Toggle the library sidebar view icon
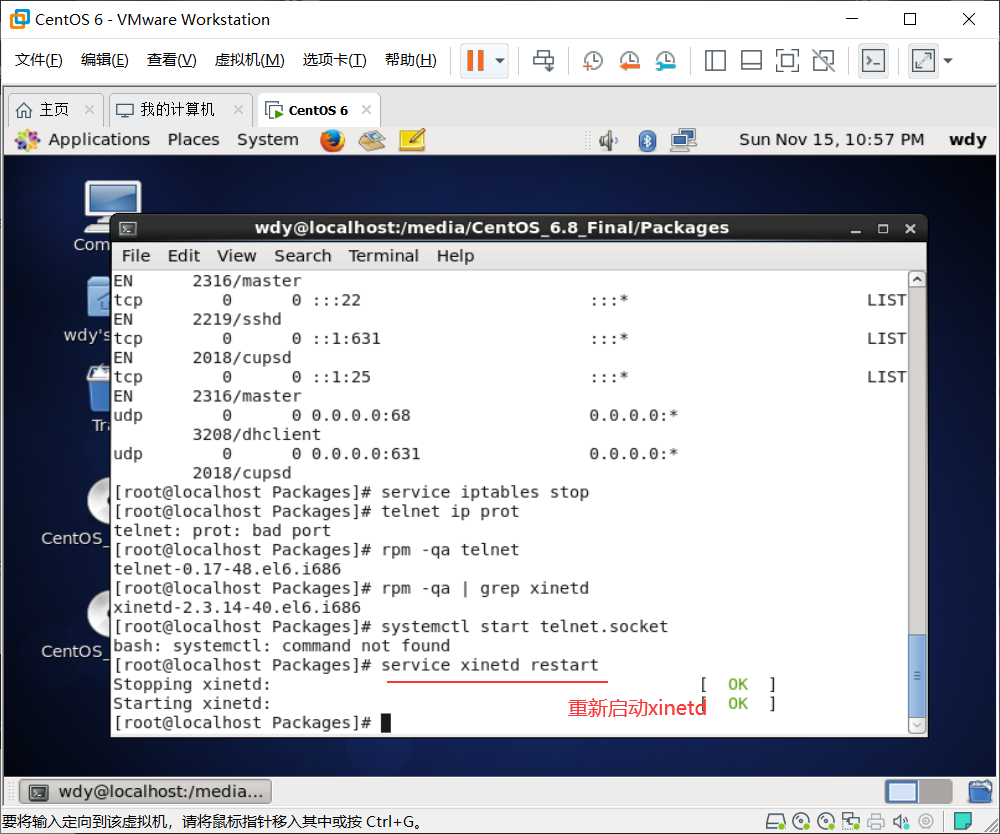 (x=715, y=61)
